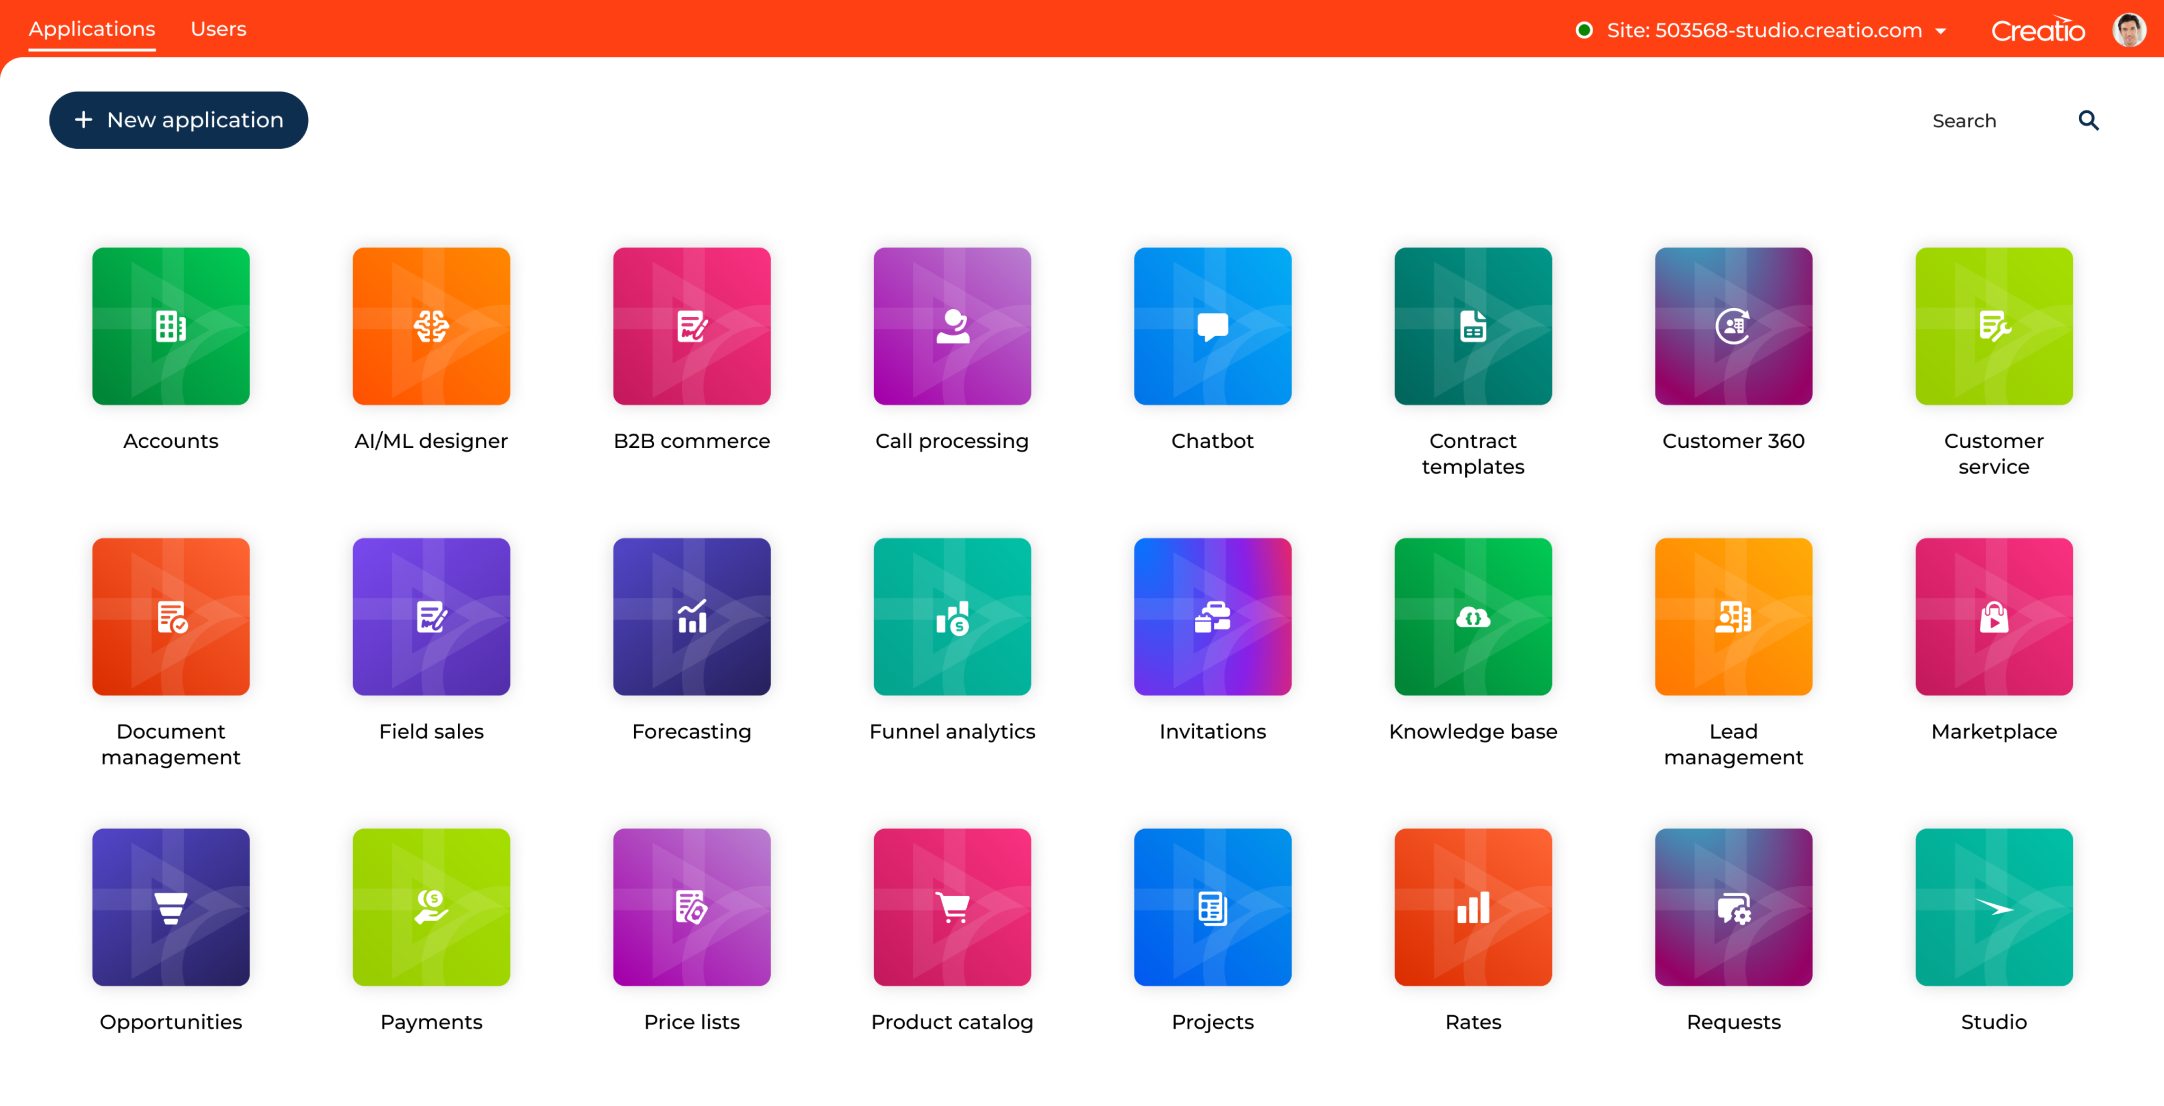Open the Knowledge base app

[x=1473, y=616]
